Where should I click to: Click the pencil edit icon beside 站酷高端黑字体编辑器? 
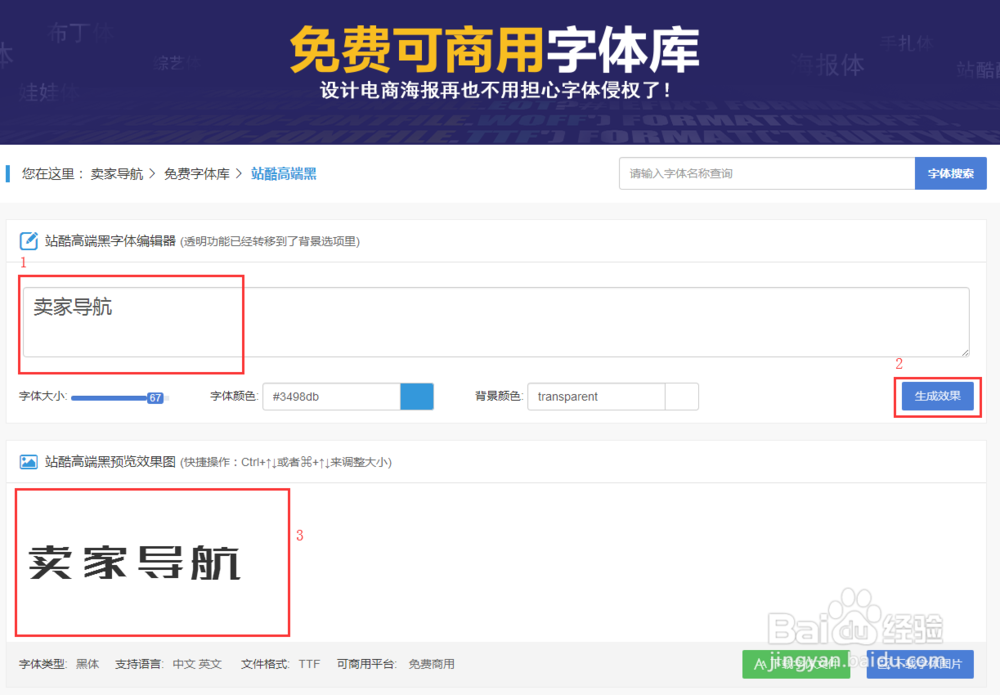coord(27,240)
